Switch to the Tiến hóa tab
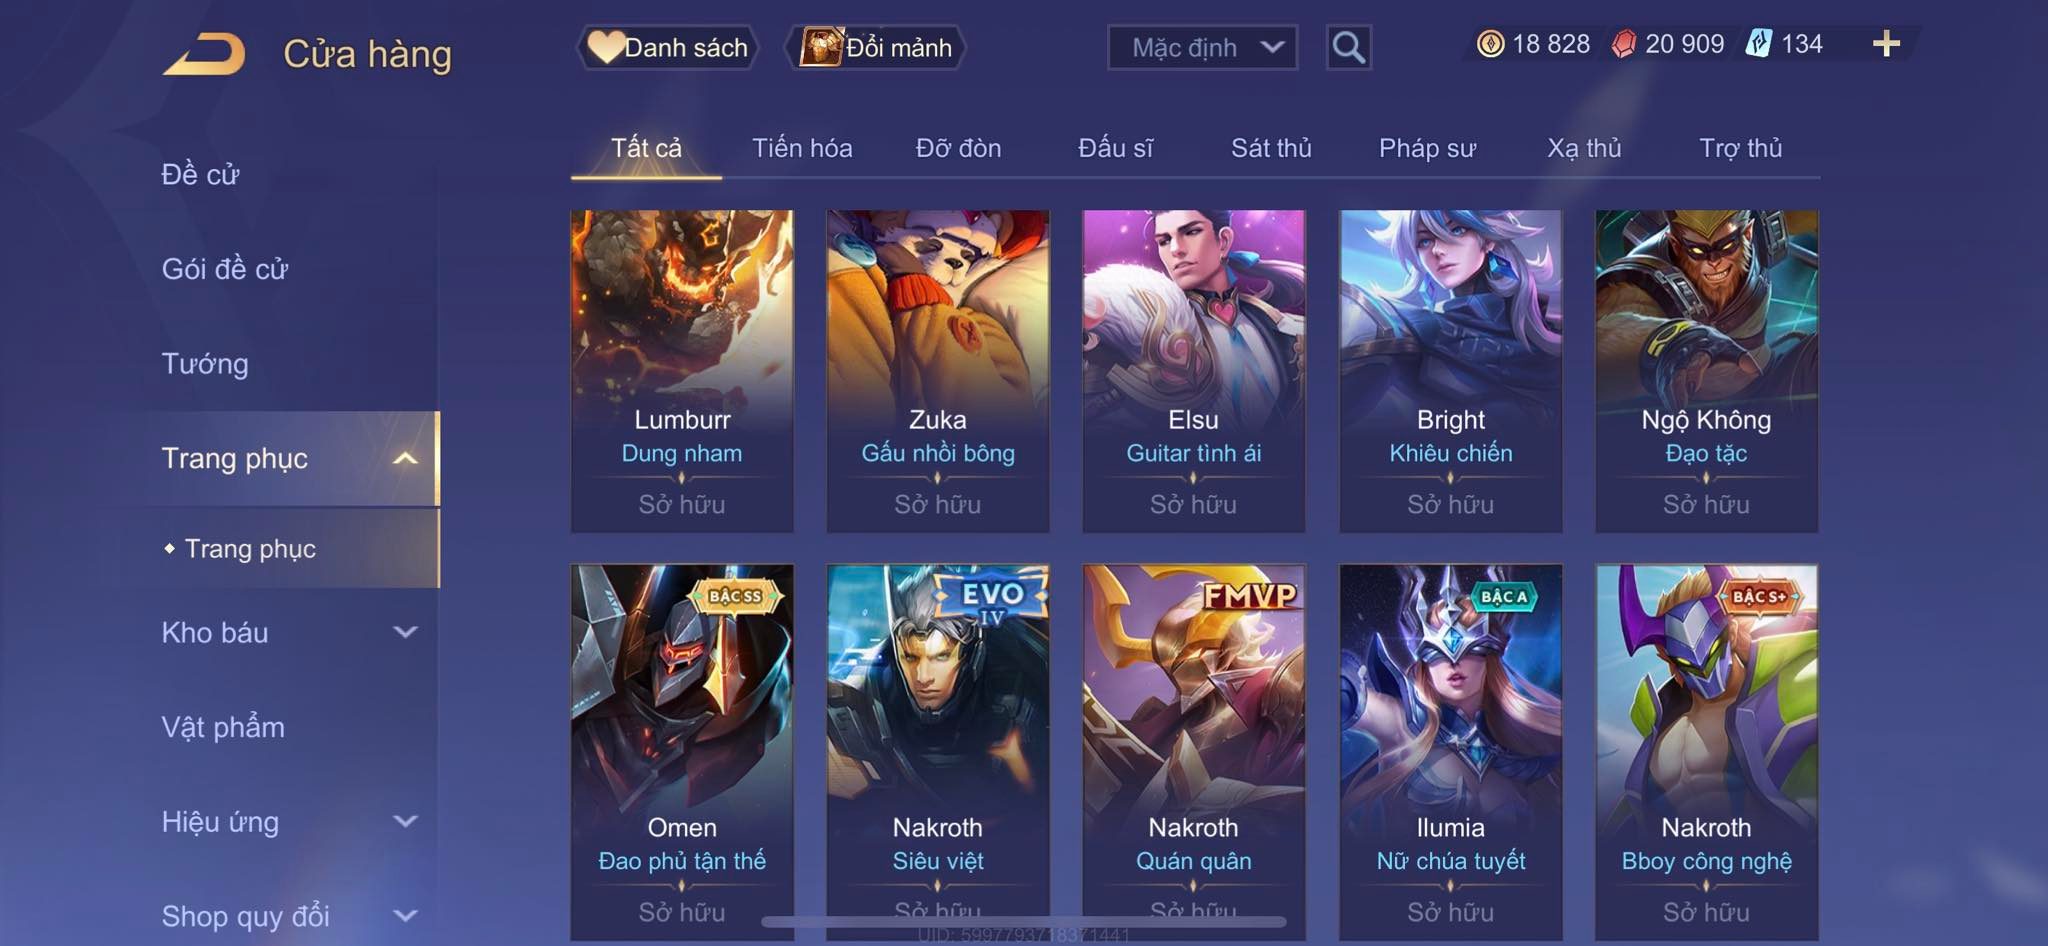Image resolution: width=2048 pixels, height=946 pixels. click(802, 148)
